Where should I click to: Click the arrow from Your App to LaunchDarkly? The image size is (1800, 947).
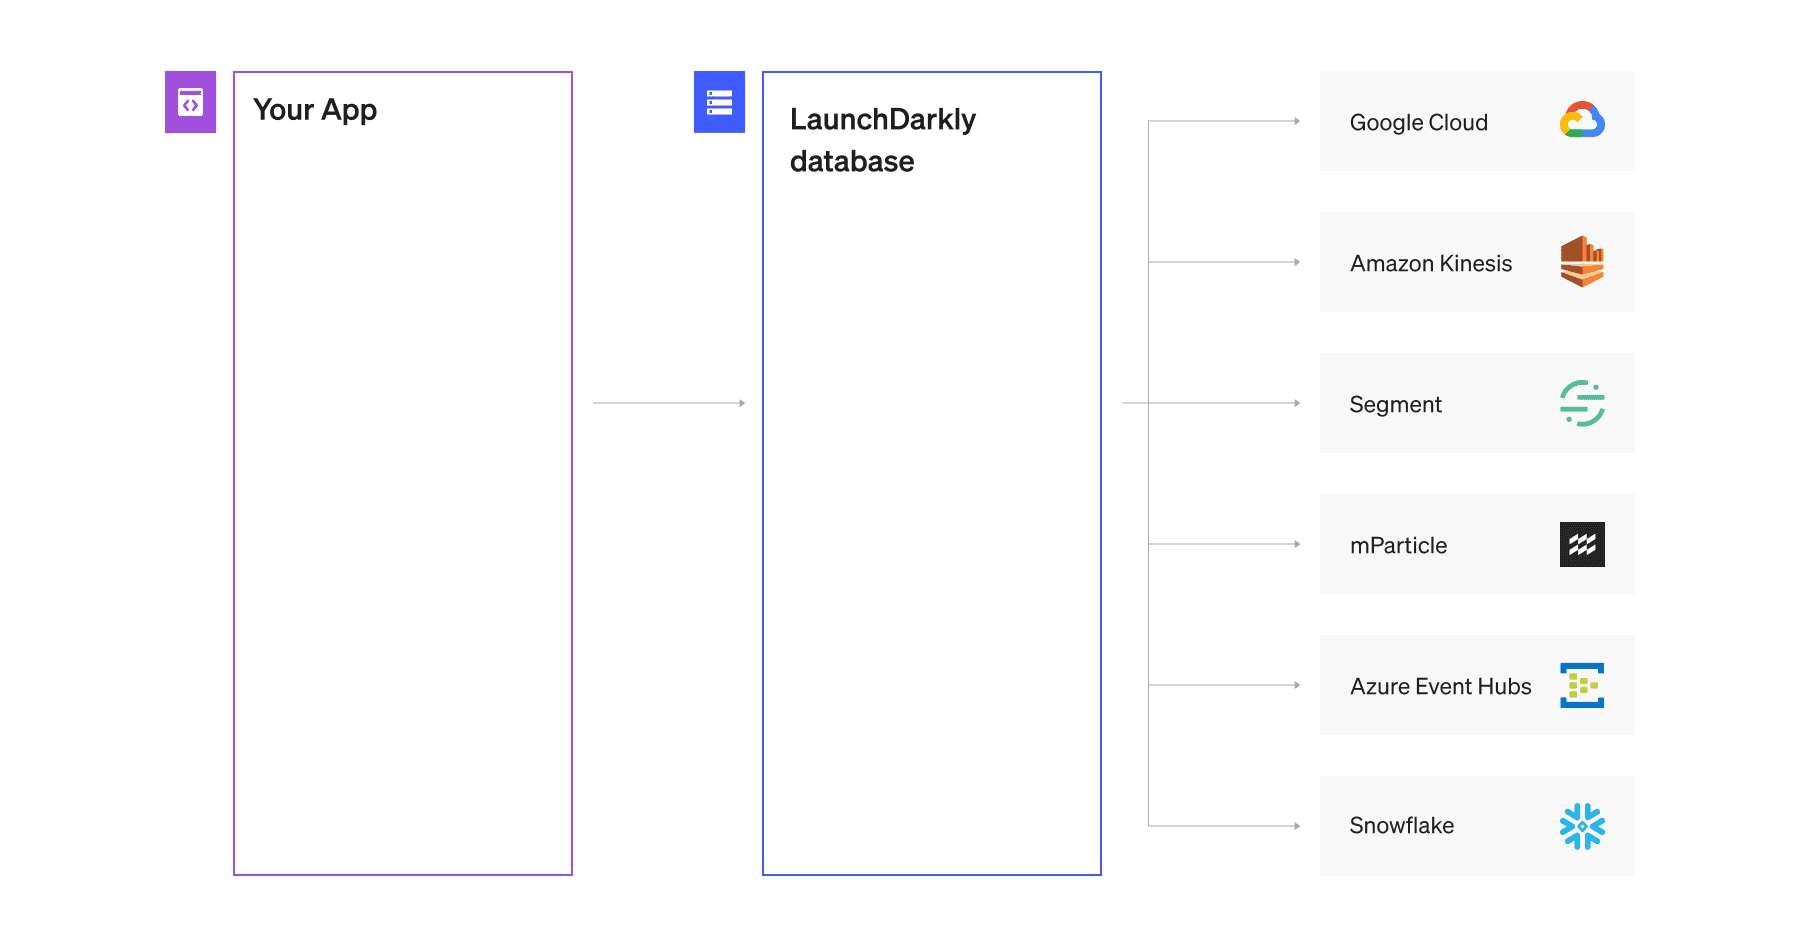click(x=669, y=403)
